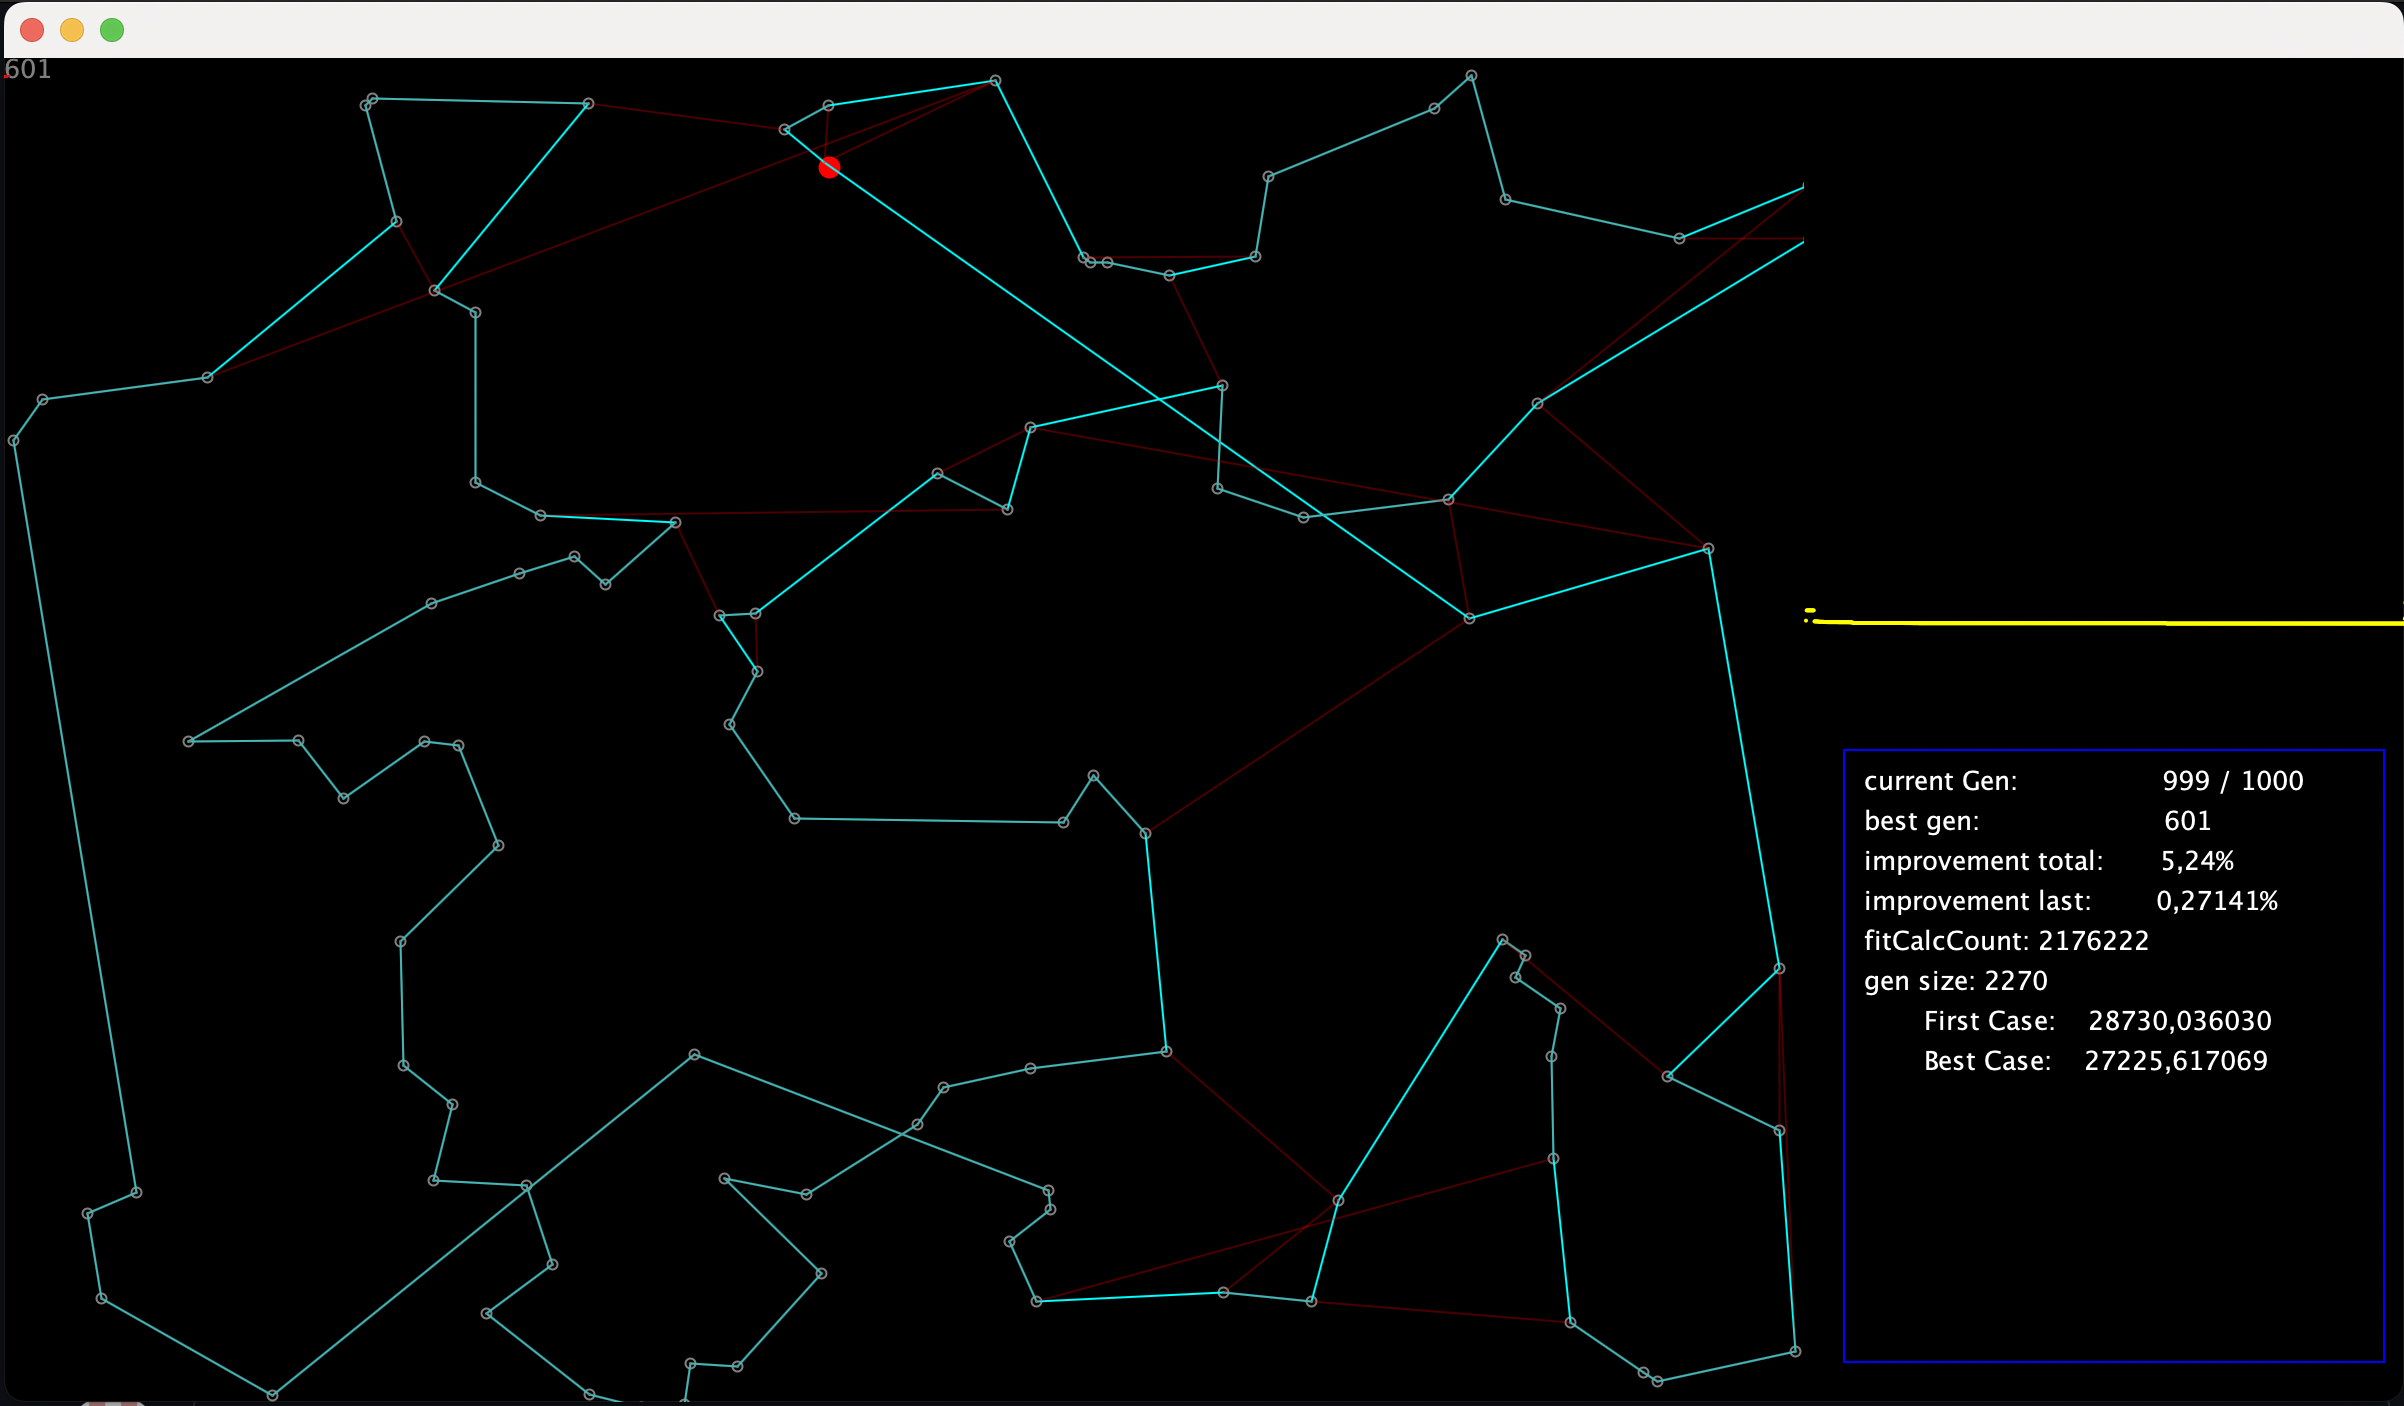Screen dimensions: 2404x1406
Task: Maximize window using green title button
Action: pyautogui.click(x=112, y=30)
